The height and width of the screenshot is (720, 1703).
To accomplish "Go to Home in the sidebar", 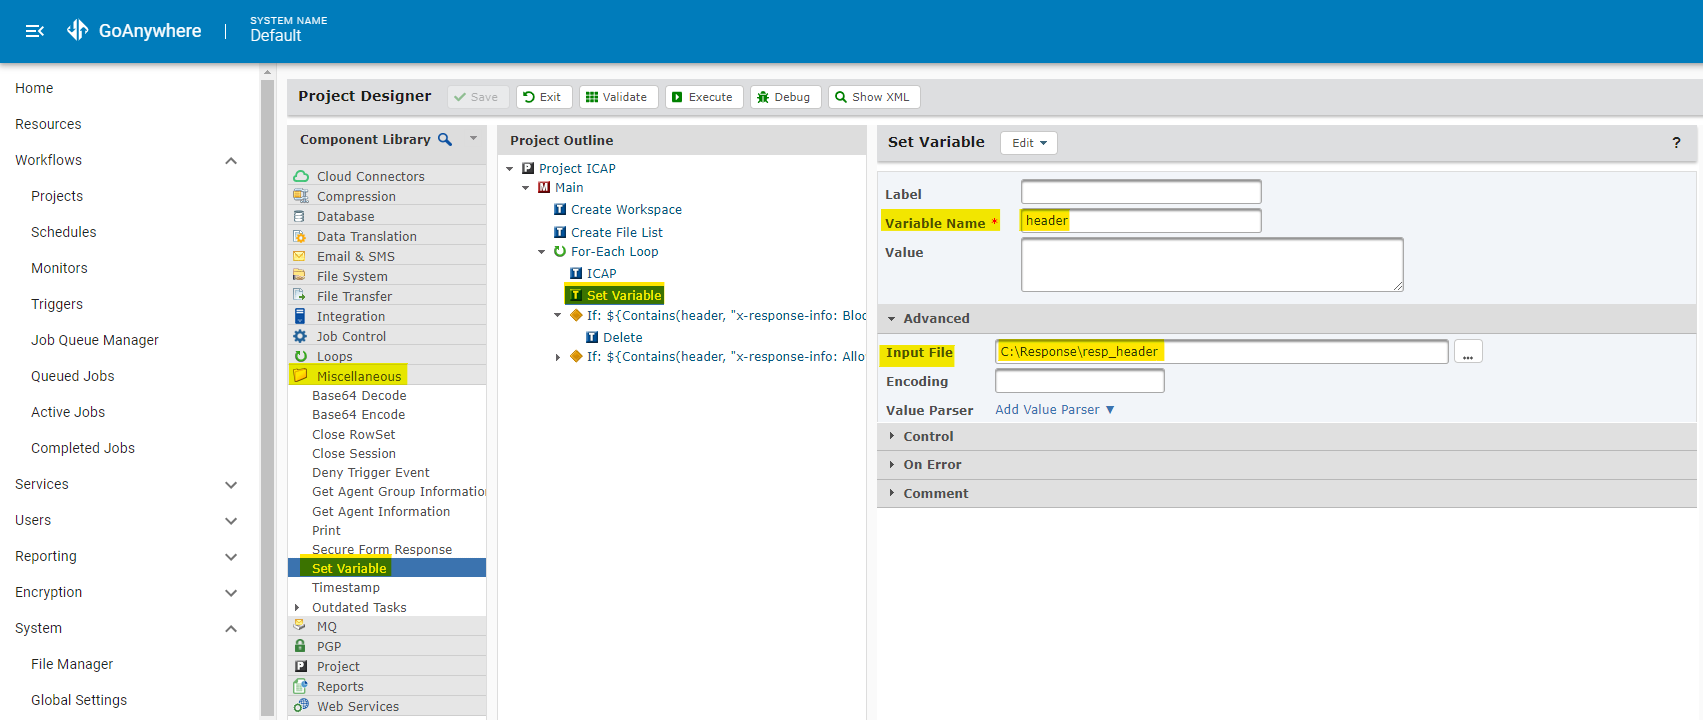I will (34, 88).
